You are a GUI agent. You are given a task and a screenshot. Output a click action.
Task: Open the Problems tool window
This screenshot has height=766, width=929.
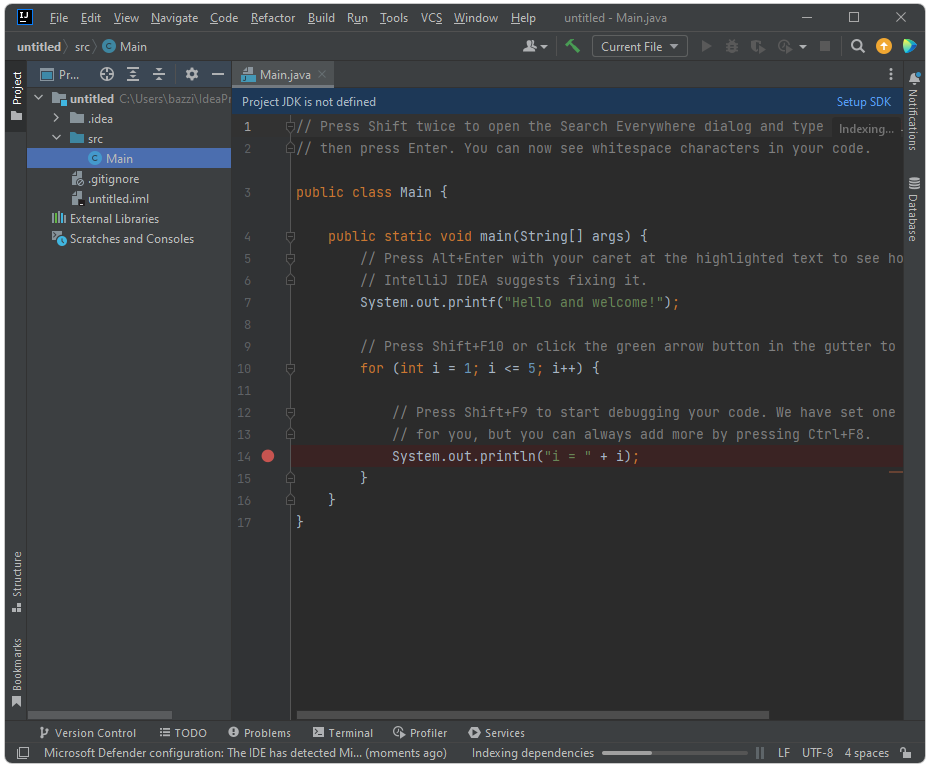tap(260, 733)
